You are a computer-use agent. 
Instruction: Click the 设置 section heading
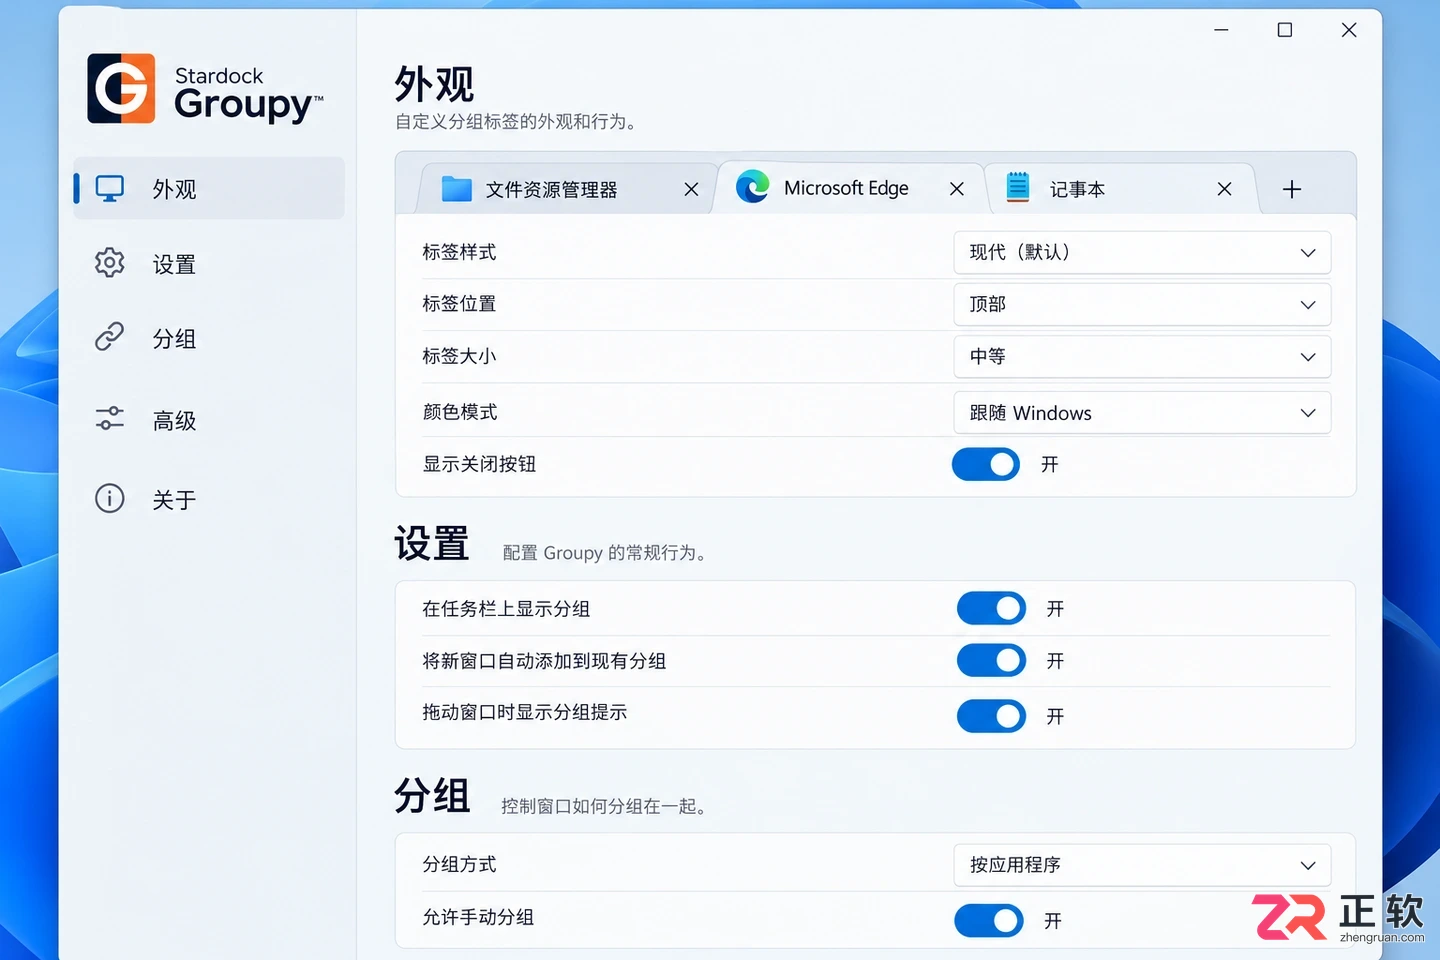(432, 544)
